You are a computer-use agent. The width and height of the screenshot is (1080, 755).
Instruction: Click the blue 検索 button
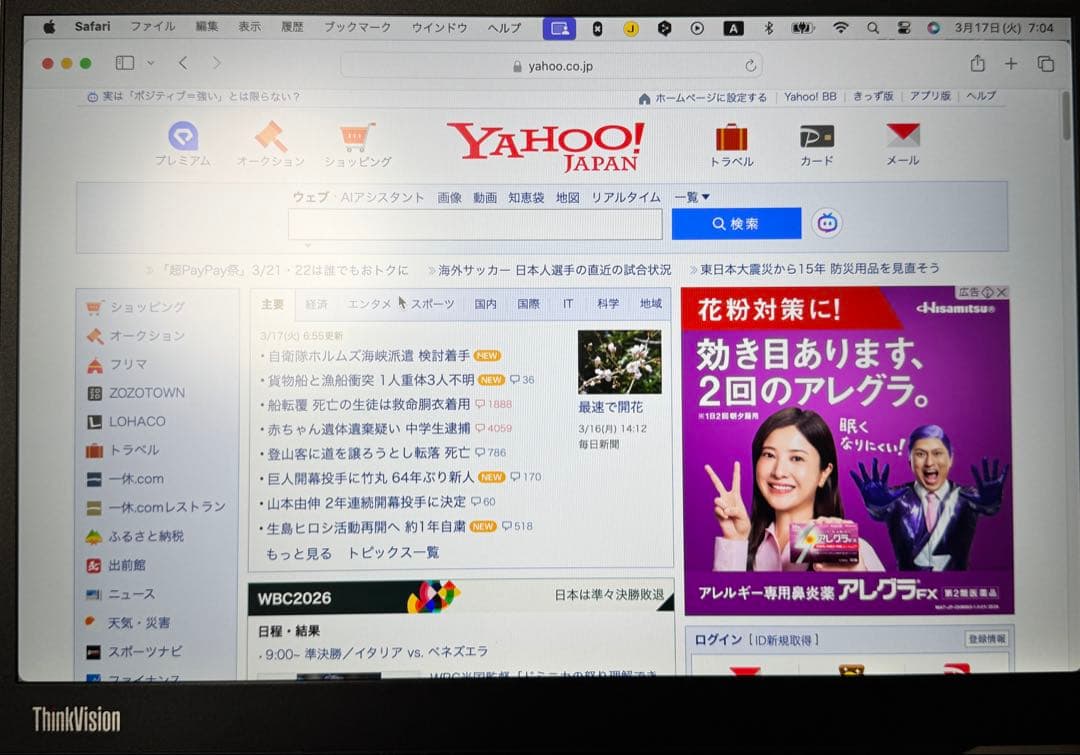736,223
